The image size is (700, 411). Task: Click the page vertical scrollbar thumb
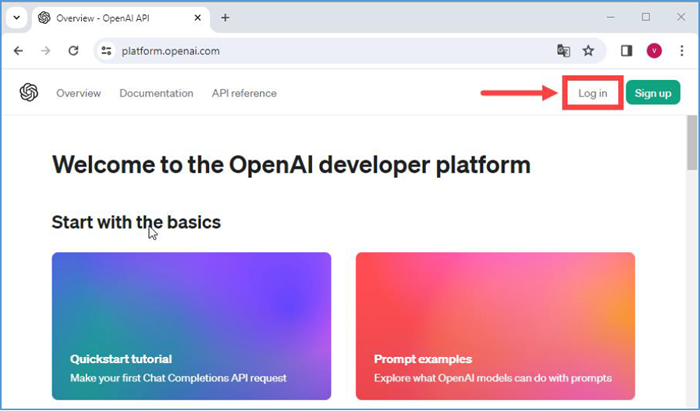pyautogui.click(x=692, y=143)
